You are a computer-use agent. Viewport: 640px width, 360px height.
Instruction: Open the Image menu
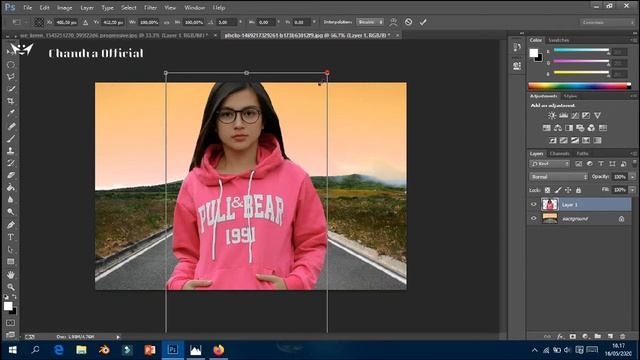coord(64,7)
